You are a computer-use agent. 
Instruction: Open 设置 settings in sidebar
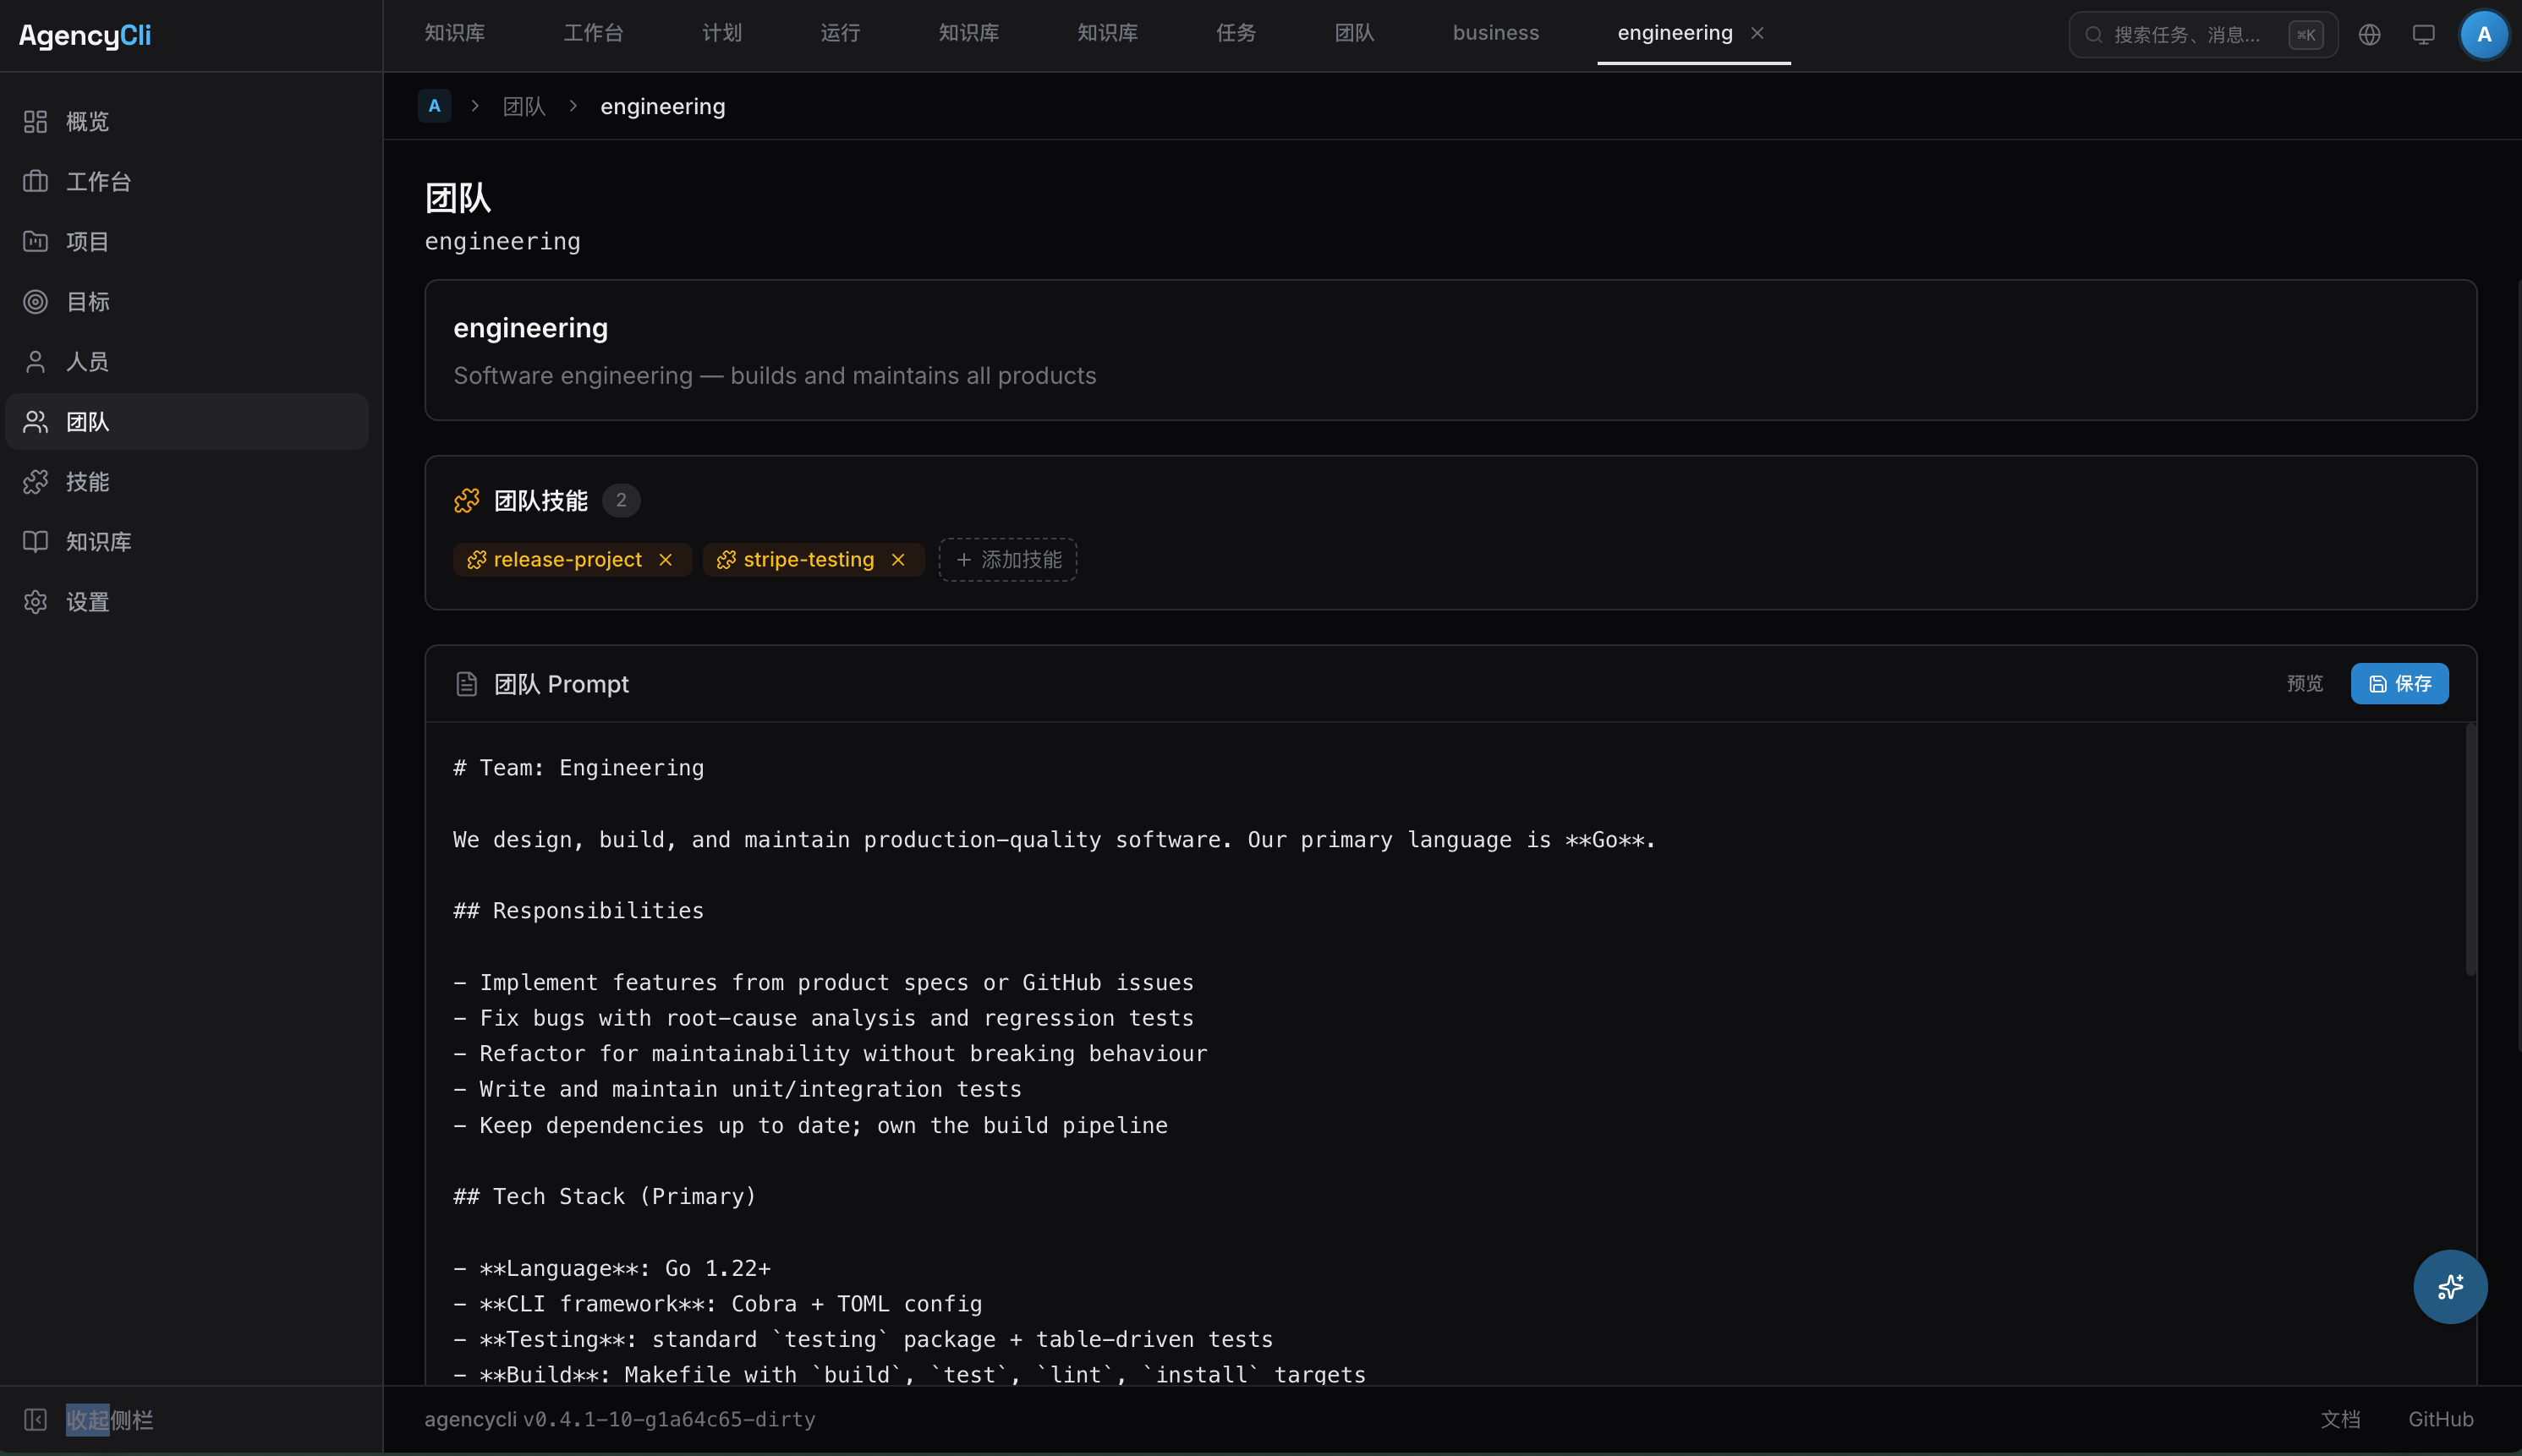(87, 602)
